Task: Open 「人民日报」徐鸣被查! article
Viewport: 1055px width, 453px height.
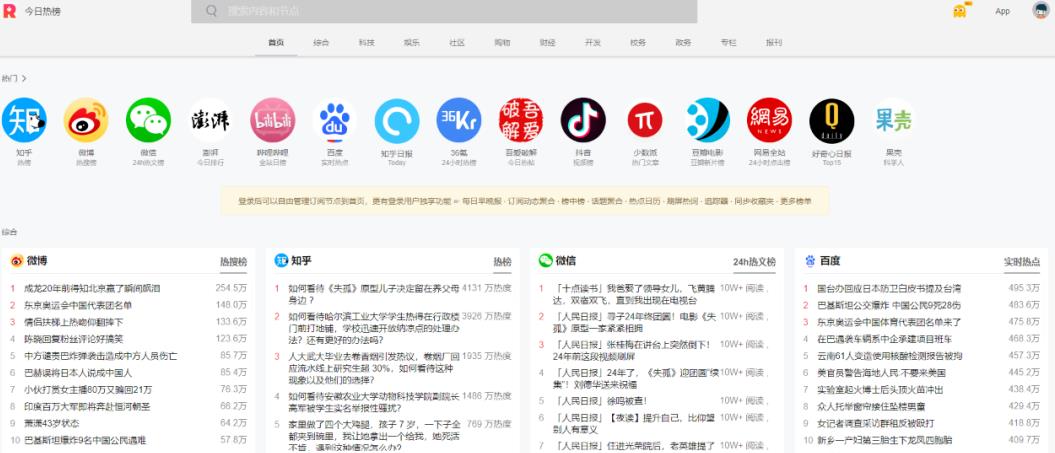Action: pos(600,400)
